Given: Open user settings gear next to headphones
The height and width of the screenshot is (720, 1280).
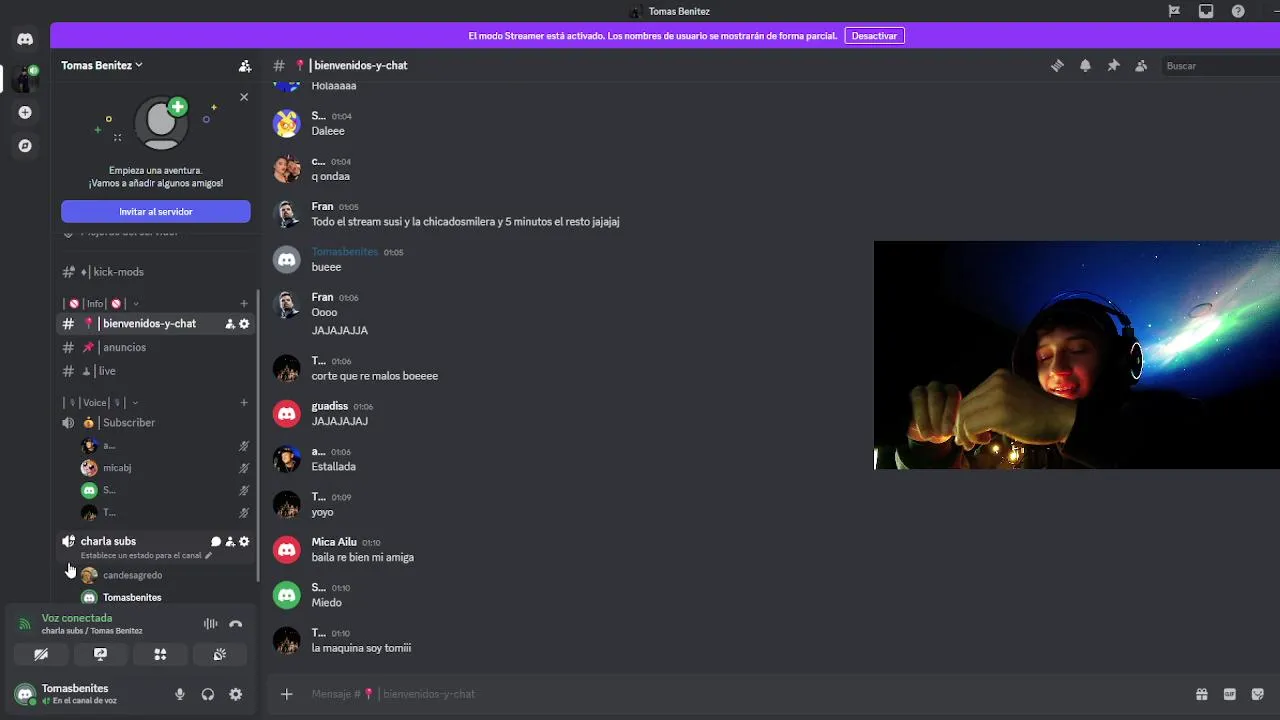Looking at the screenshot, I should point(236,694).
